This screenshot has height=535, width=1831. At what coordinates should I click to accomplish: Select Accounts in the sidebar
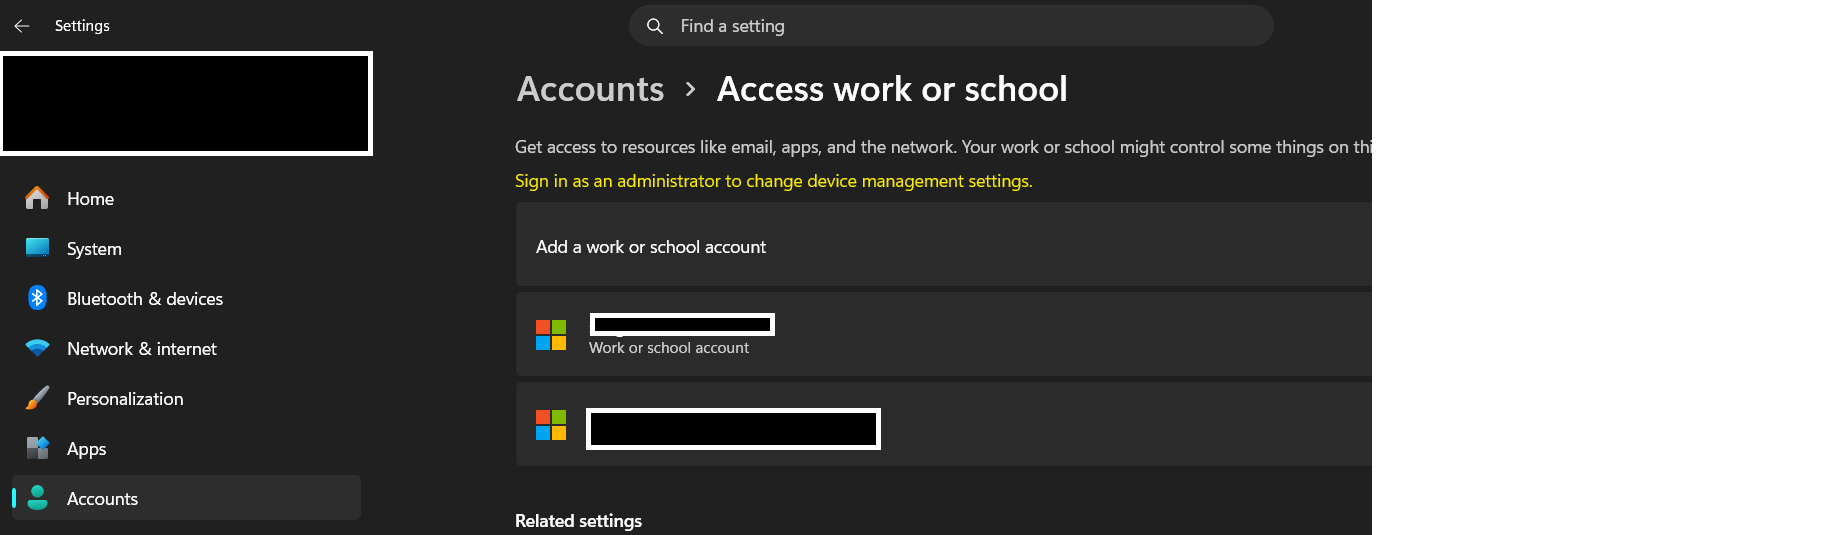(x=186, y=498)
